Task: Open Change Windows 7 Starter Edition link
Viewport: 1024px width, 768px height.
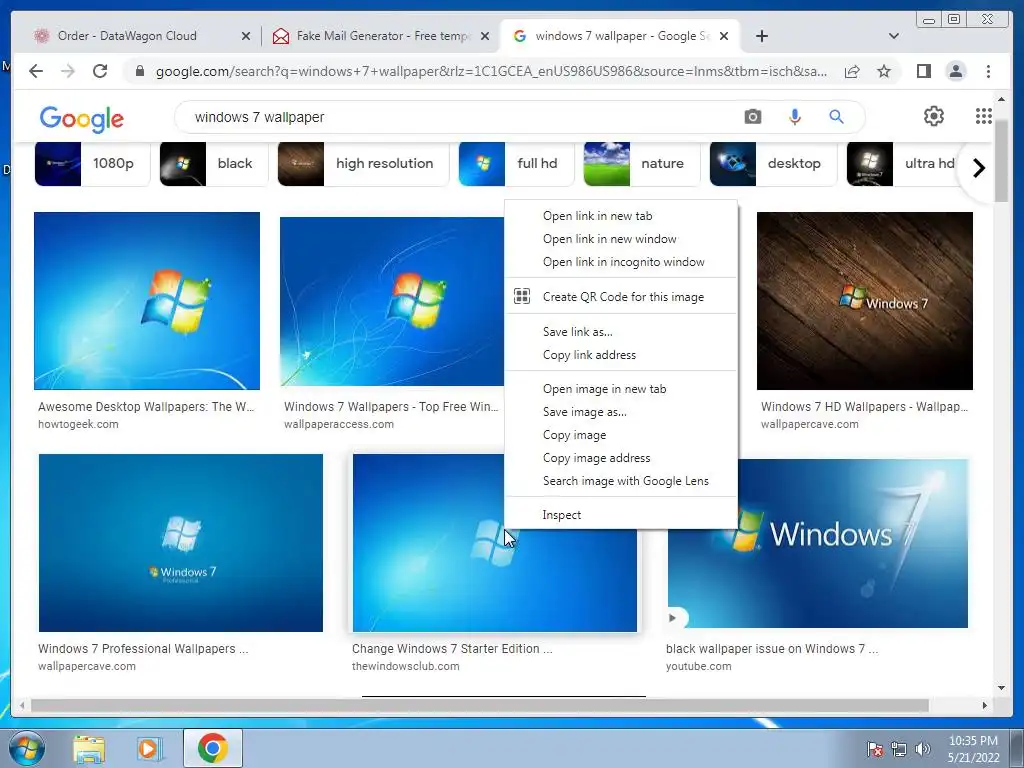Action: click(x=452, y=648)
